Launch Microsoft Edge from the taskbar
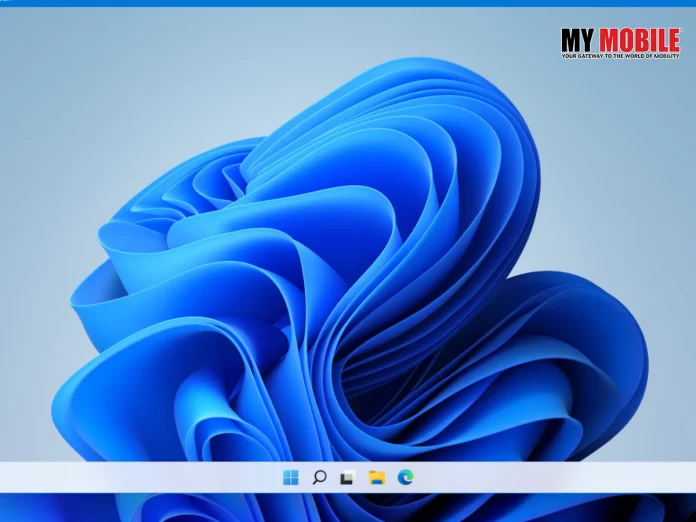696x522 pixels. (x=405, y=478)
